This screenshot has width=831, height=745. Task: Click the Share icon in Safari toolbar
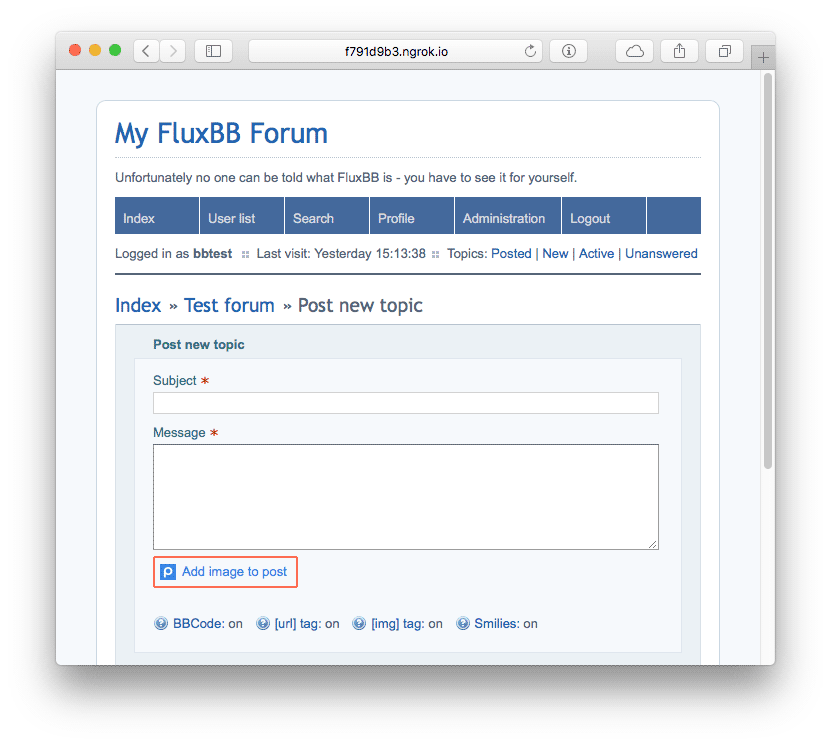[x=679, y=50]
